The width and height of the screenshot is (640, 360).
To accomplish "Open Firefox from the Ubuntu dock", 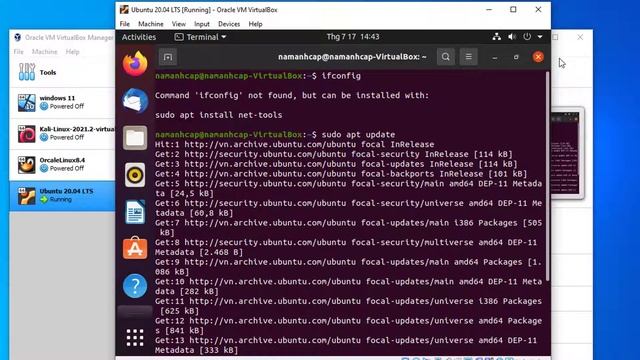I will coord(135,64).
